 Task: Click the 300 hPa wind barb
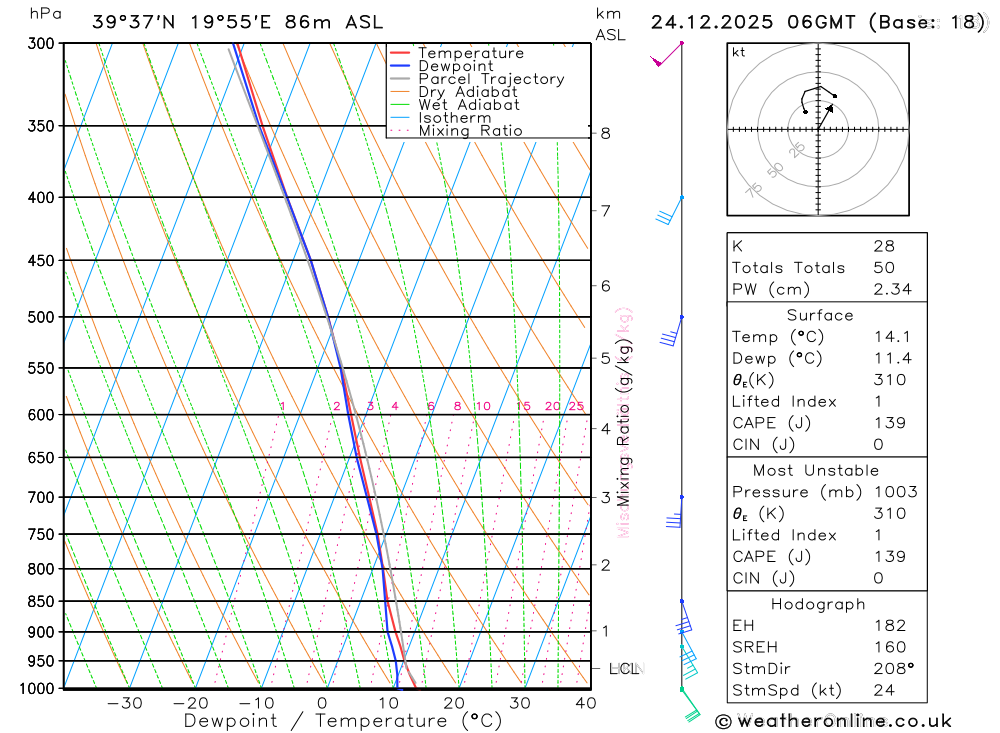666,54
